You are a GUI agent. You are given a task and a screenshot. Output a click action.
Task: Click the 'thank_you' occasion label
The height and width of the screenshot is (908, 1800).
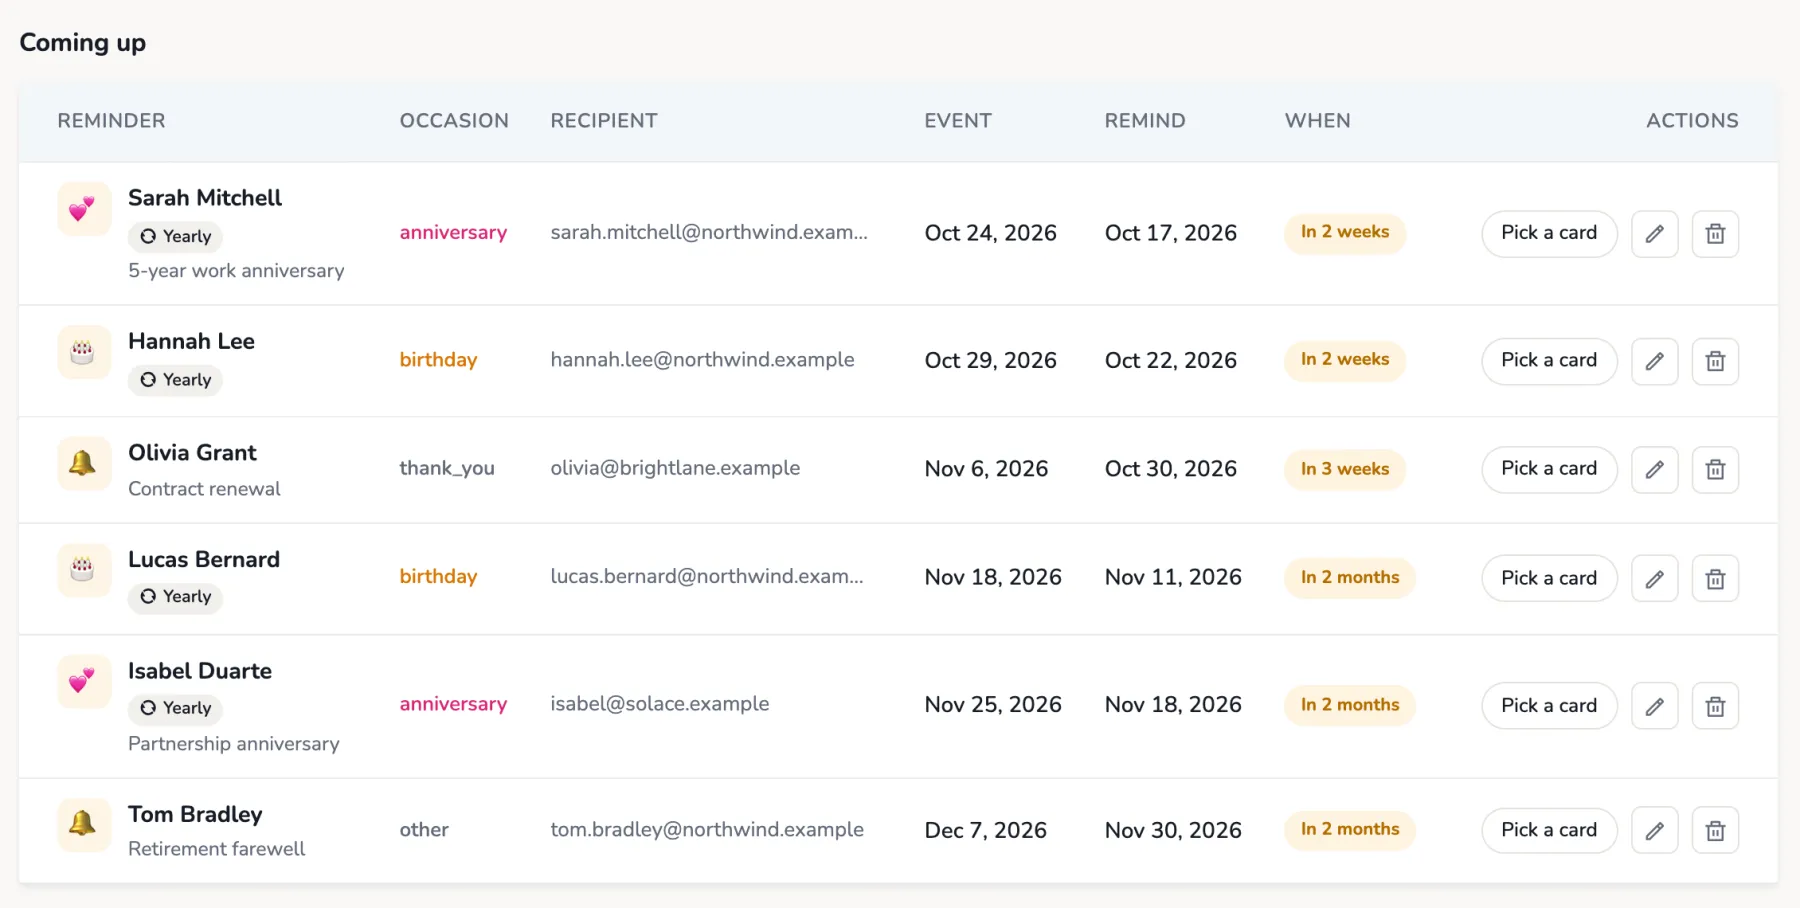(447, 468)
